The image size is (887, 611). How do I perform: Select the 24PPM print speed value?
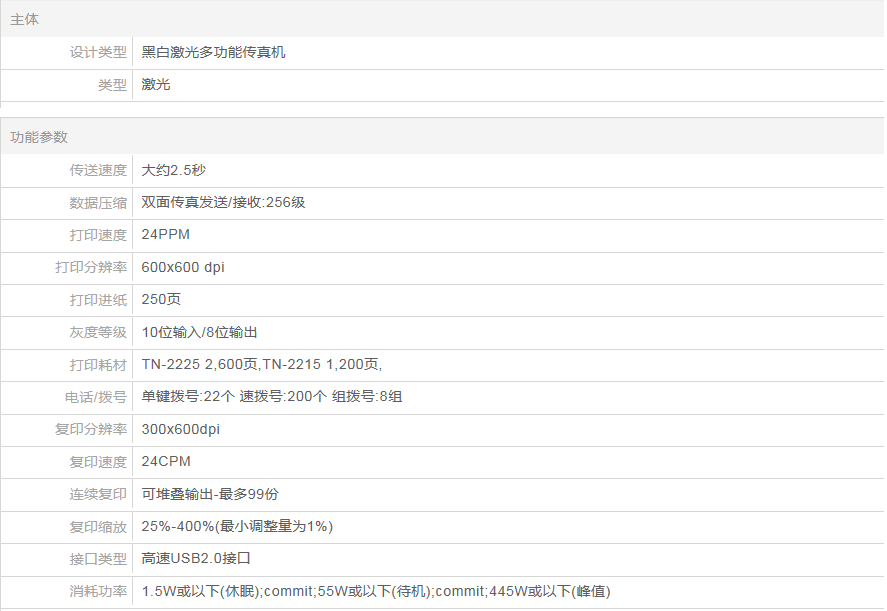coord(165,235)
